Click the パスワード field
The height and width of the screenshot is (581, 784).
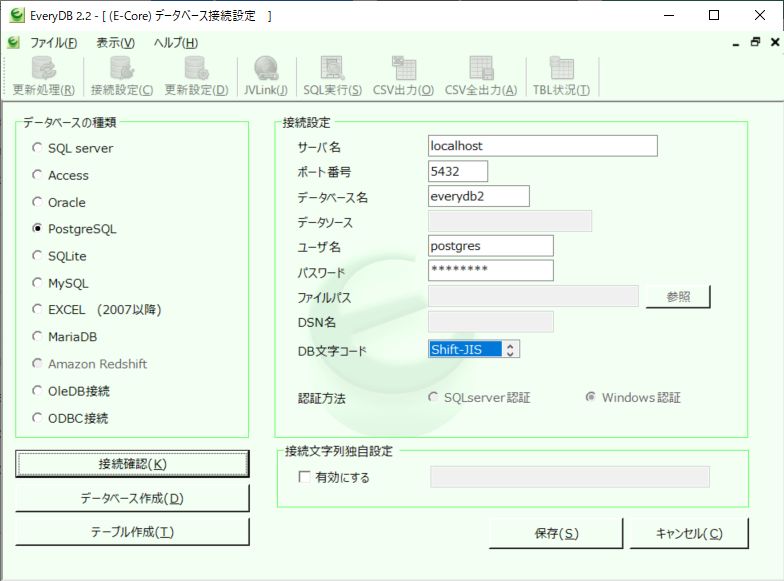(490, 270)
